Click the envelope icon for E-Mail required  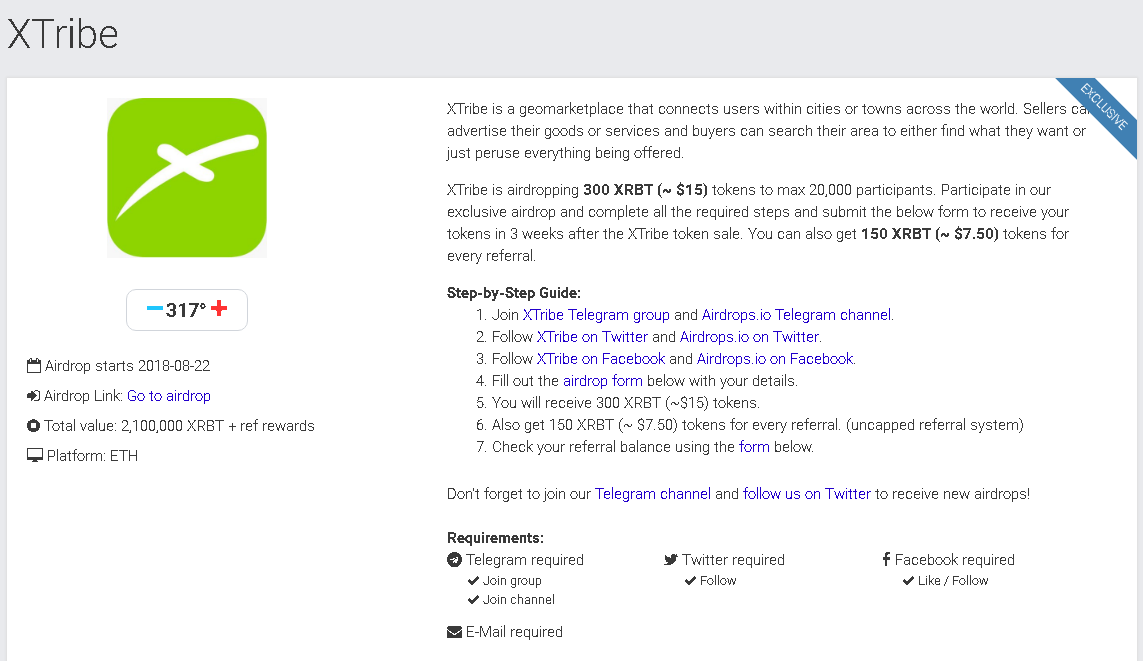(454, 632)
